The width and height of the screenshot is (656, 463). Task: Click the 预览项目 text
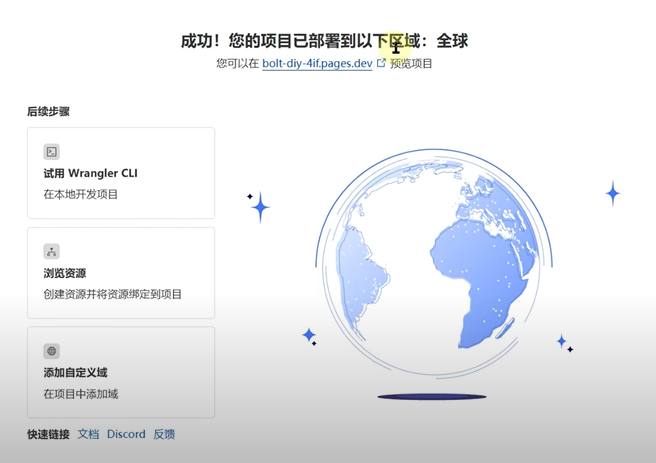point(411,64)
